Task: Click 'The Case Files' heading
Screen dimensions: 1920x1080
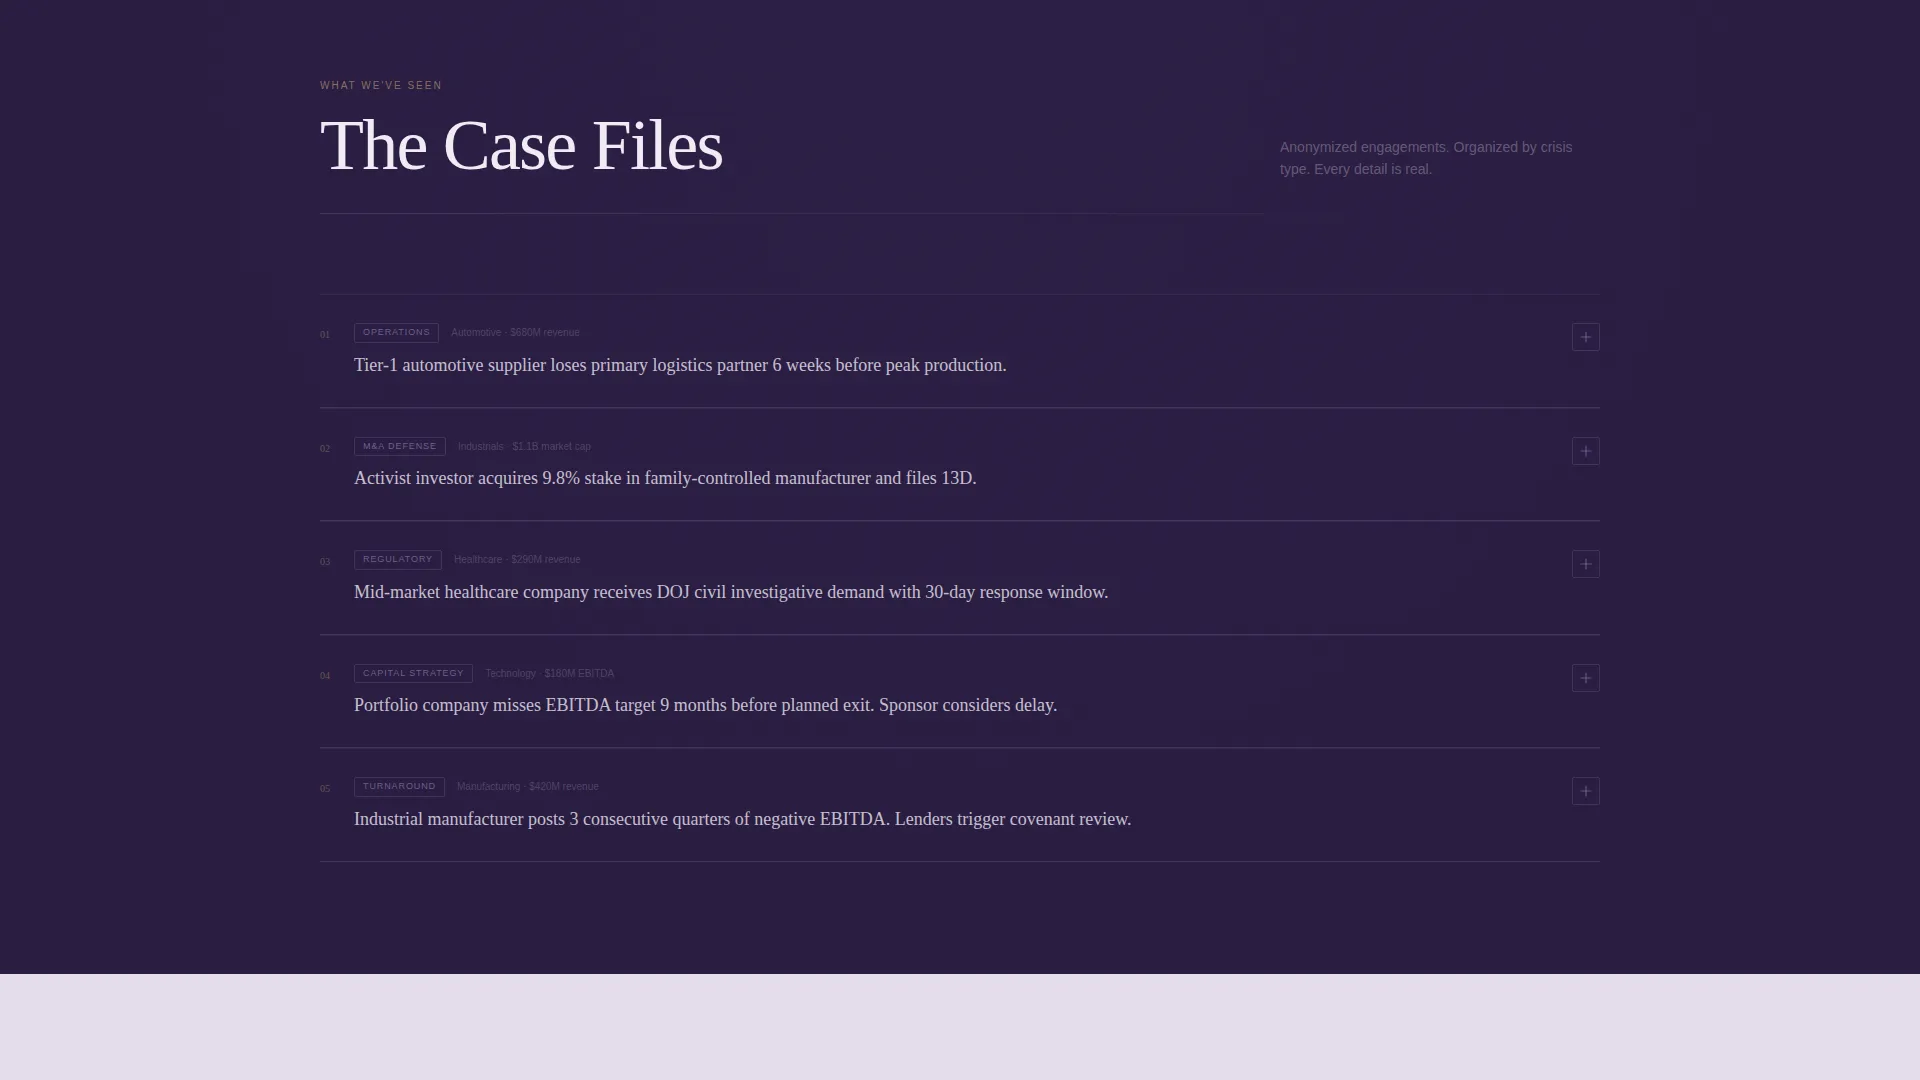Action: pos(521,146)
